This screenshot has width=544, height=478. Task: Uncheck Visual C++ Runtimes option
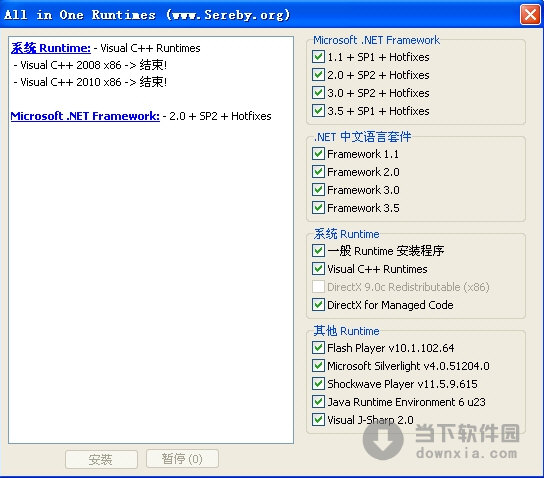tap(318, 269)
